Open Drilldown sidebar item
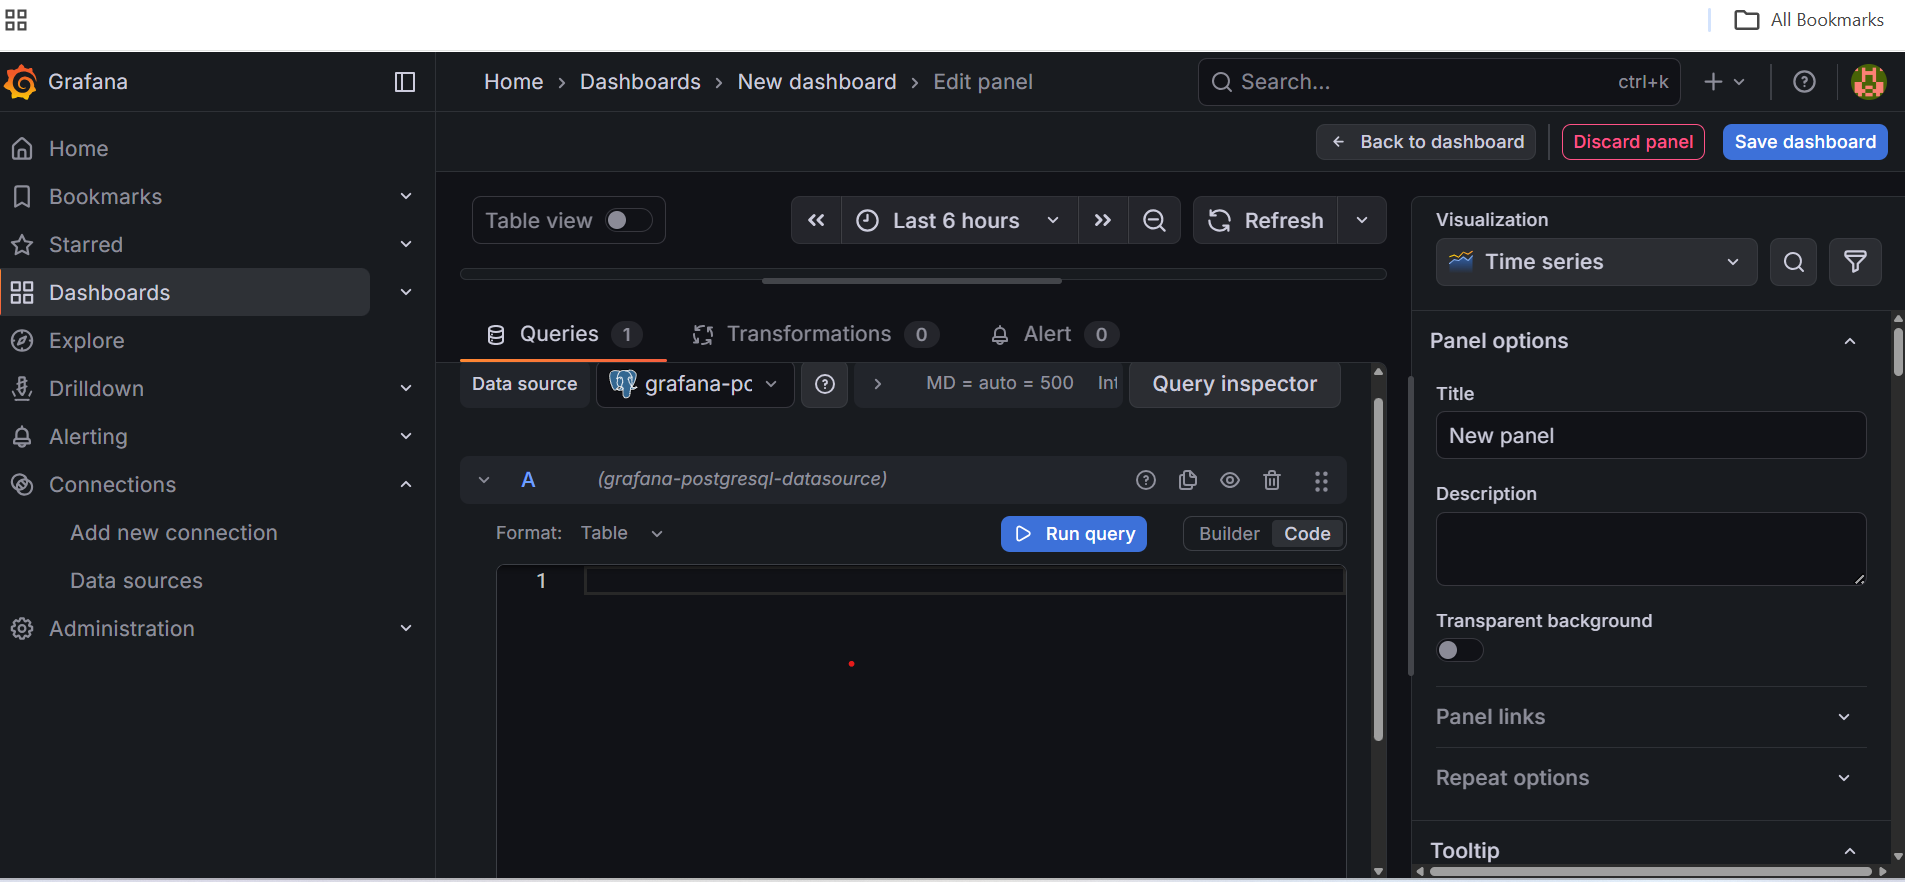Screen dimensions: 1905x882 tap(97, 389)
